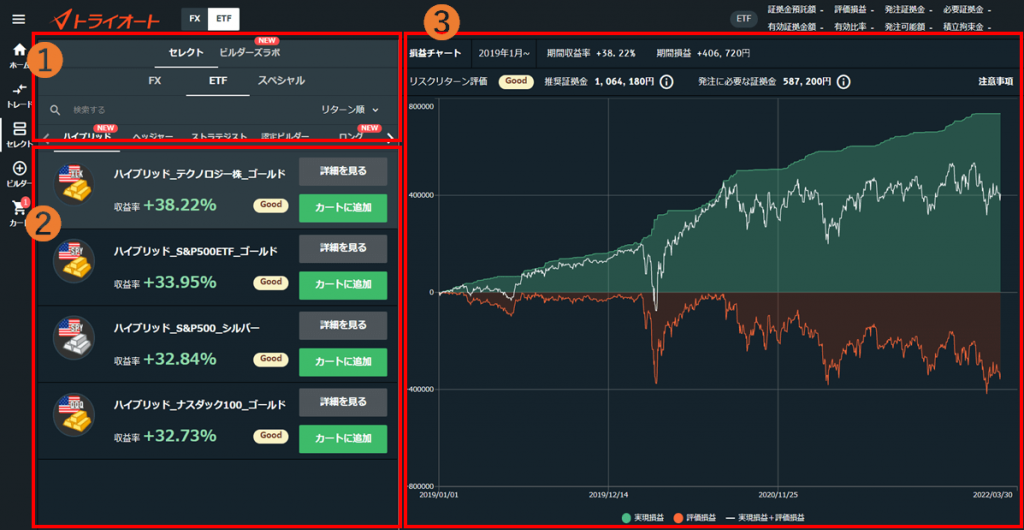Click the TriAuto logo
The width and height of the screenshot is (1024, 530).
tap(106, 20)
